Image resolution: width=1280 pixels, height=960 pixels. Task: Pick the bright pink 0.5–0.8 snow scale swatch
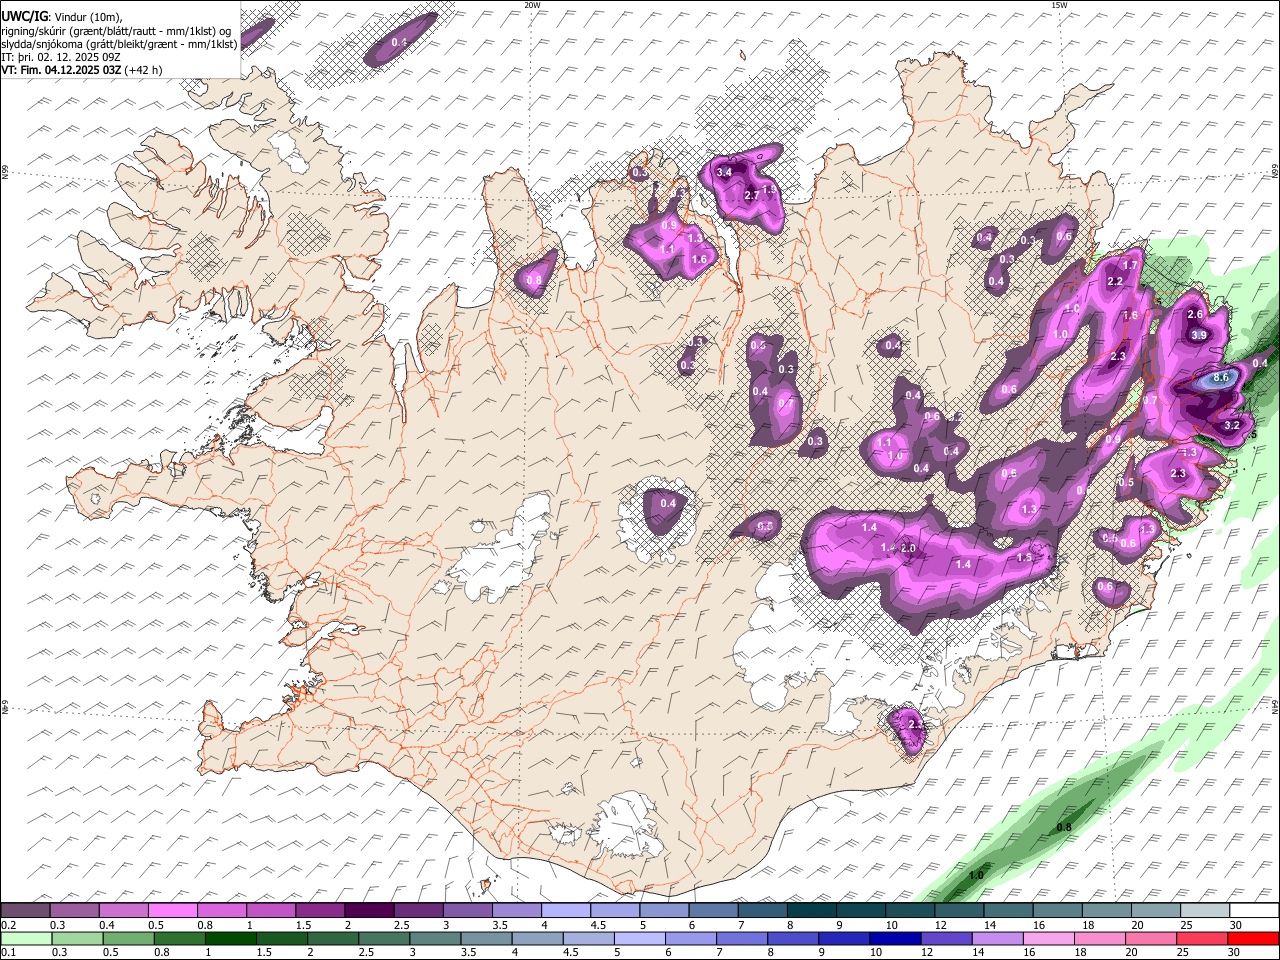[172, 910]
